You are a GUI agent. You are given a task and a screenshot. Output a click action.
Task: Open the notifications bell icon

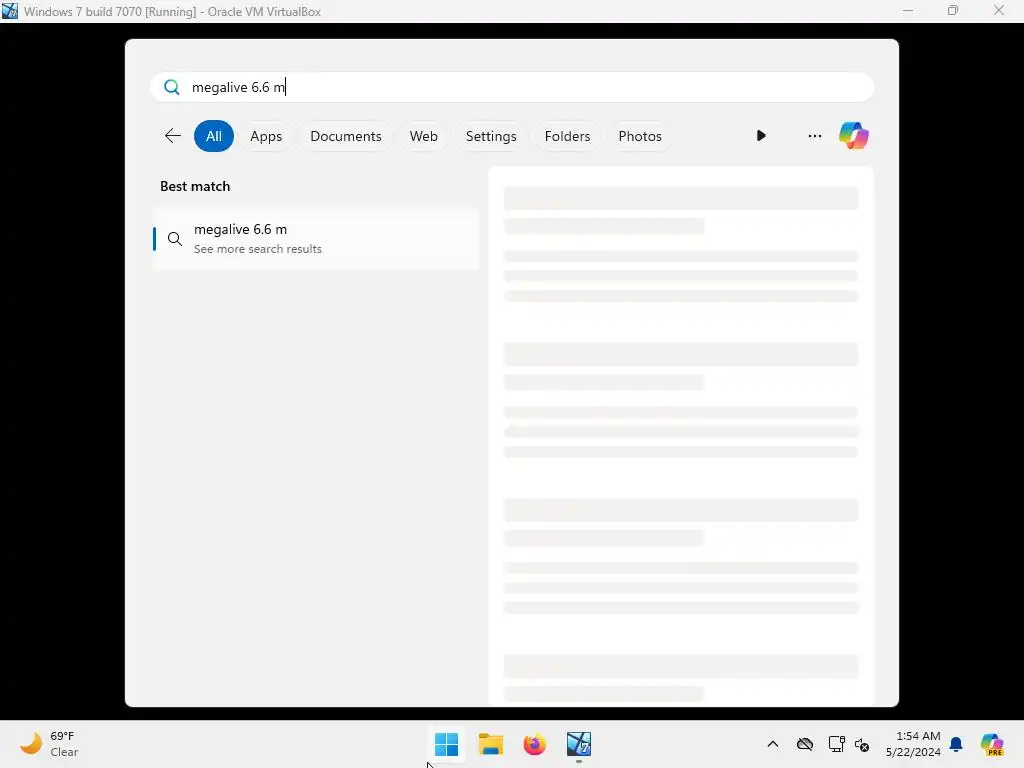(956, 744)
